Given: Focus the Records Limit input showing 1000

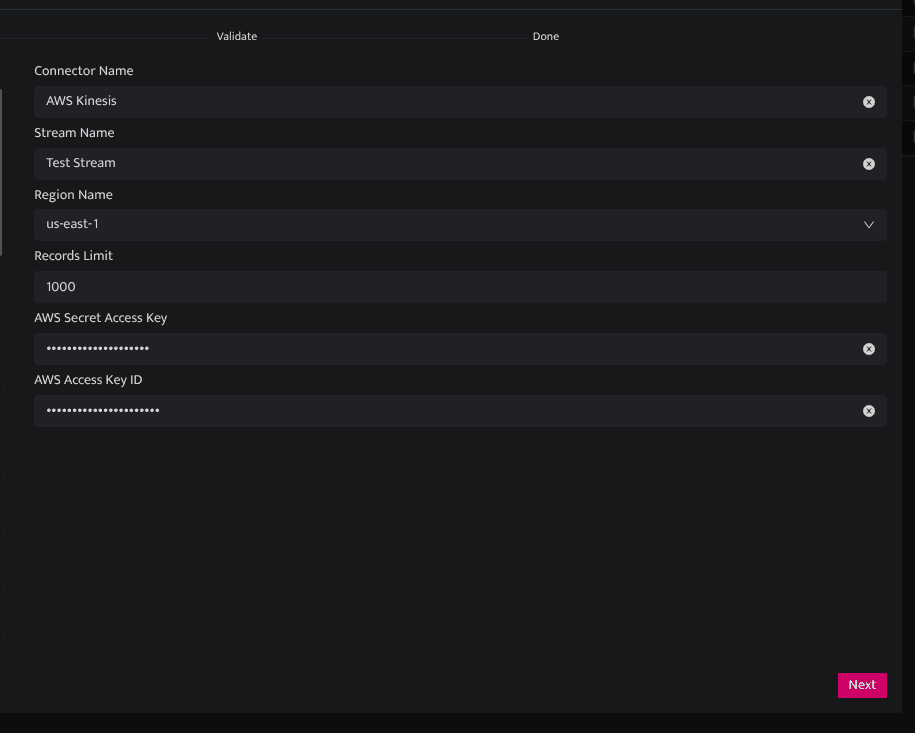Looking at the screenshot, I should 460,287.
